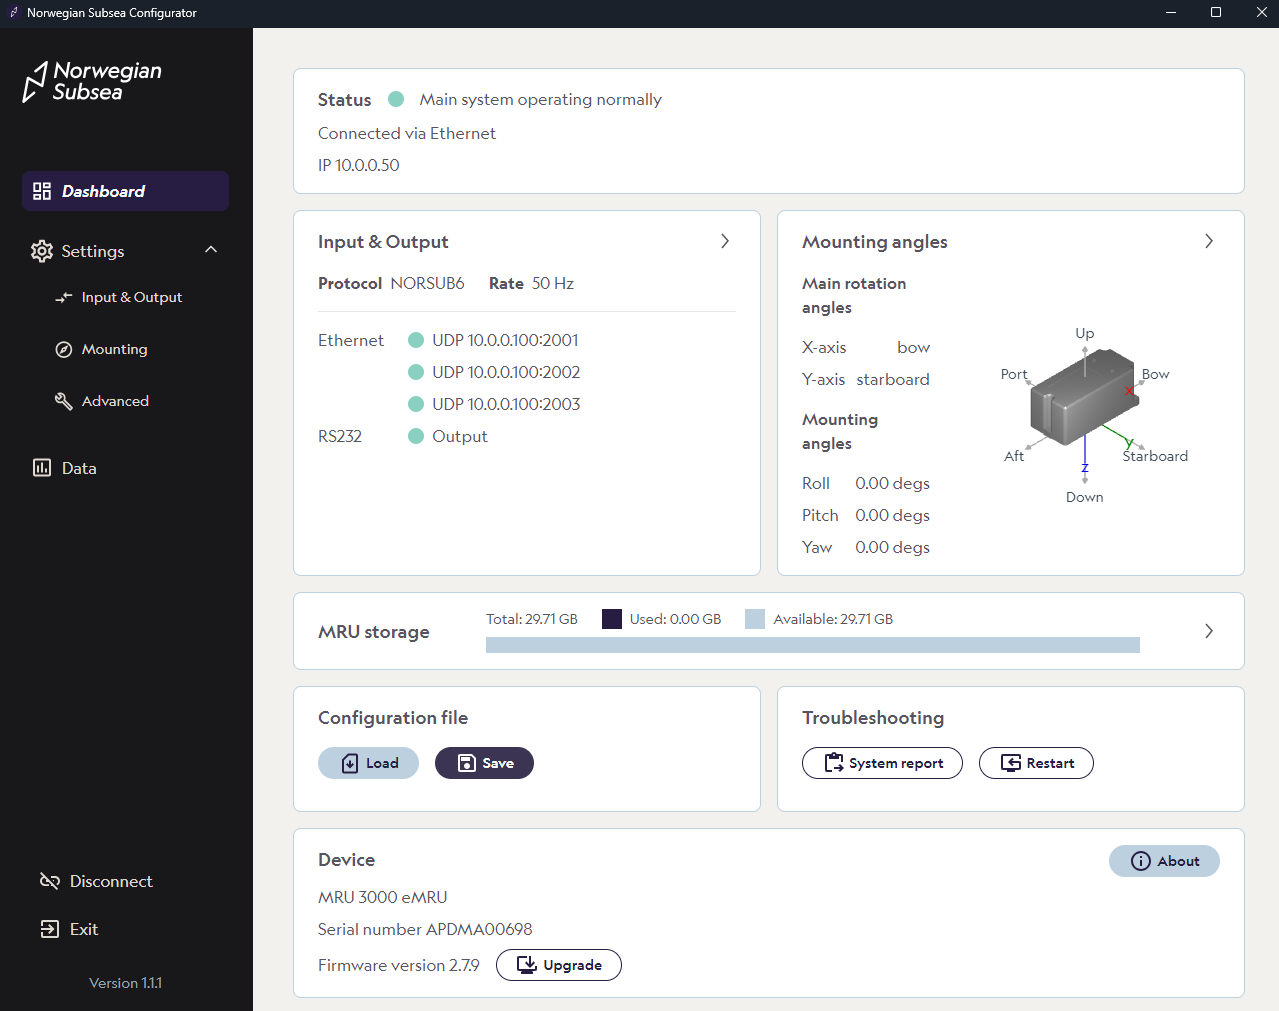Open the Advanced settings page
1279x1011 pixels.
[115, 401]
